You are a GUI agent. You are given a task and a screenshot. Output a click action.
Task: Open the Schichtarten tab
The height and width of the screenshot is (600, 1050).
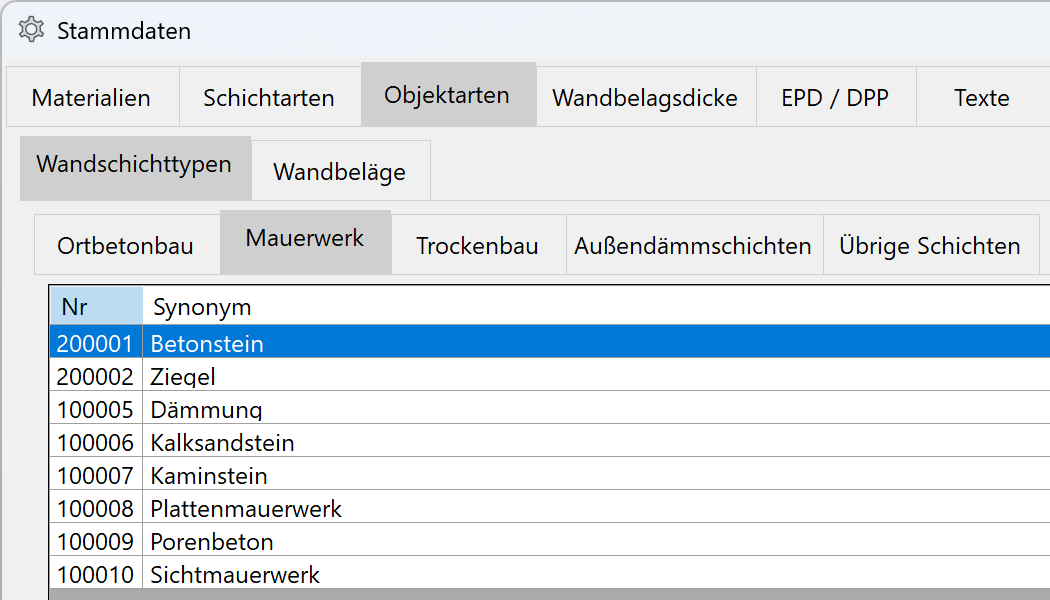268,98
